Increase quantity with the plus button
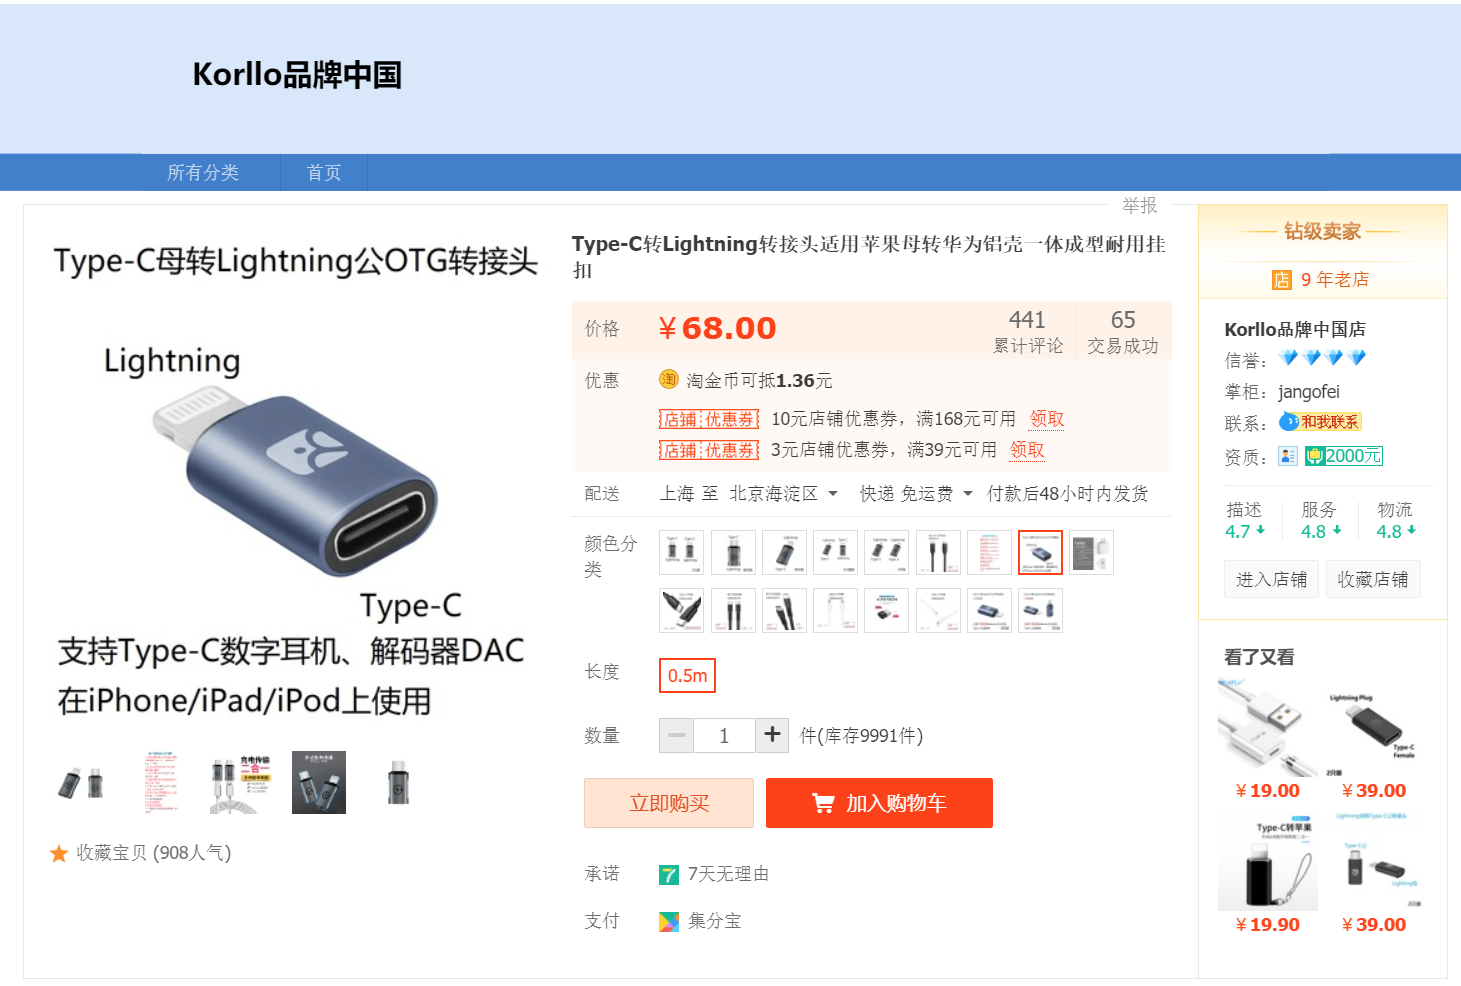 click(x=772, y=735)
